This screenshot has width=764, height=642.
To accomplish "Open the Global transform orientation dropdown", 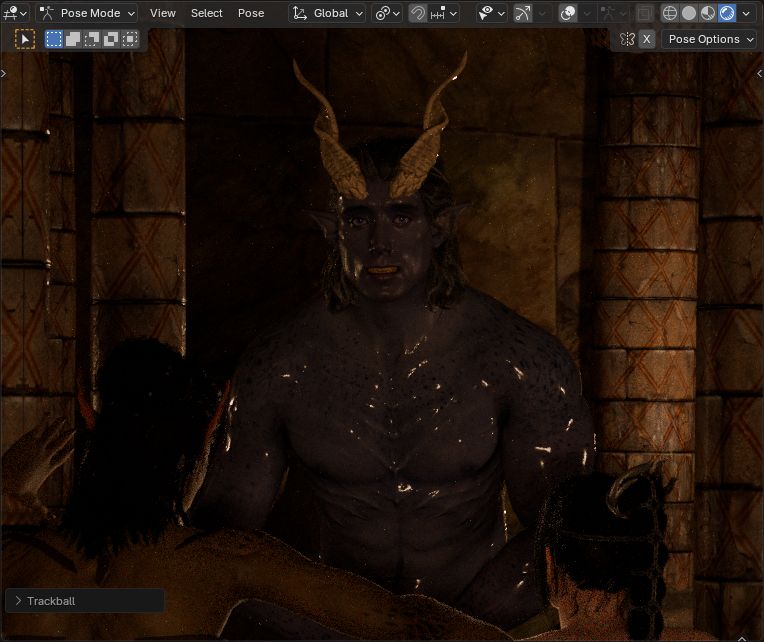I will pyautogui.click(x=327, y=13).
